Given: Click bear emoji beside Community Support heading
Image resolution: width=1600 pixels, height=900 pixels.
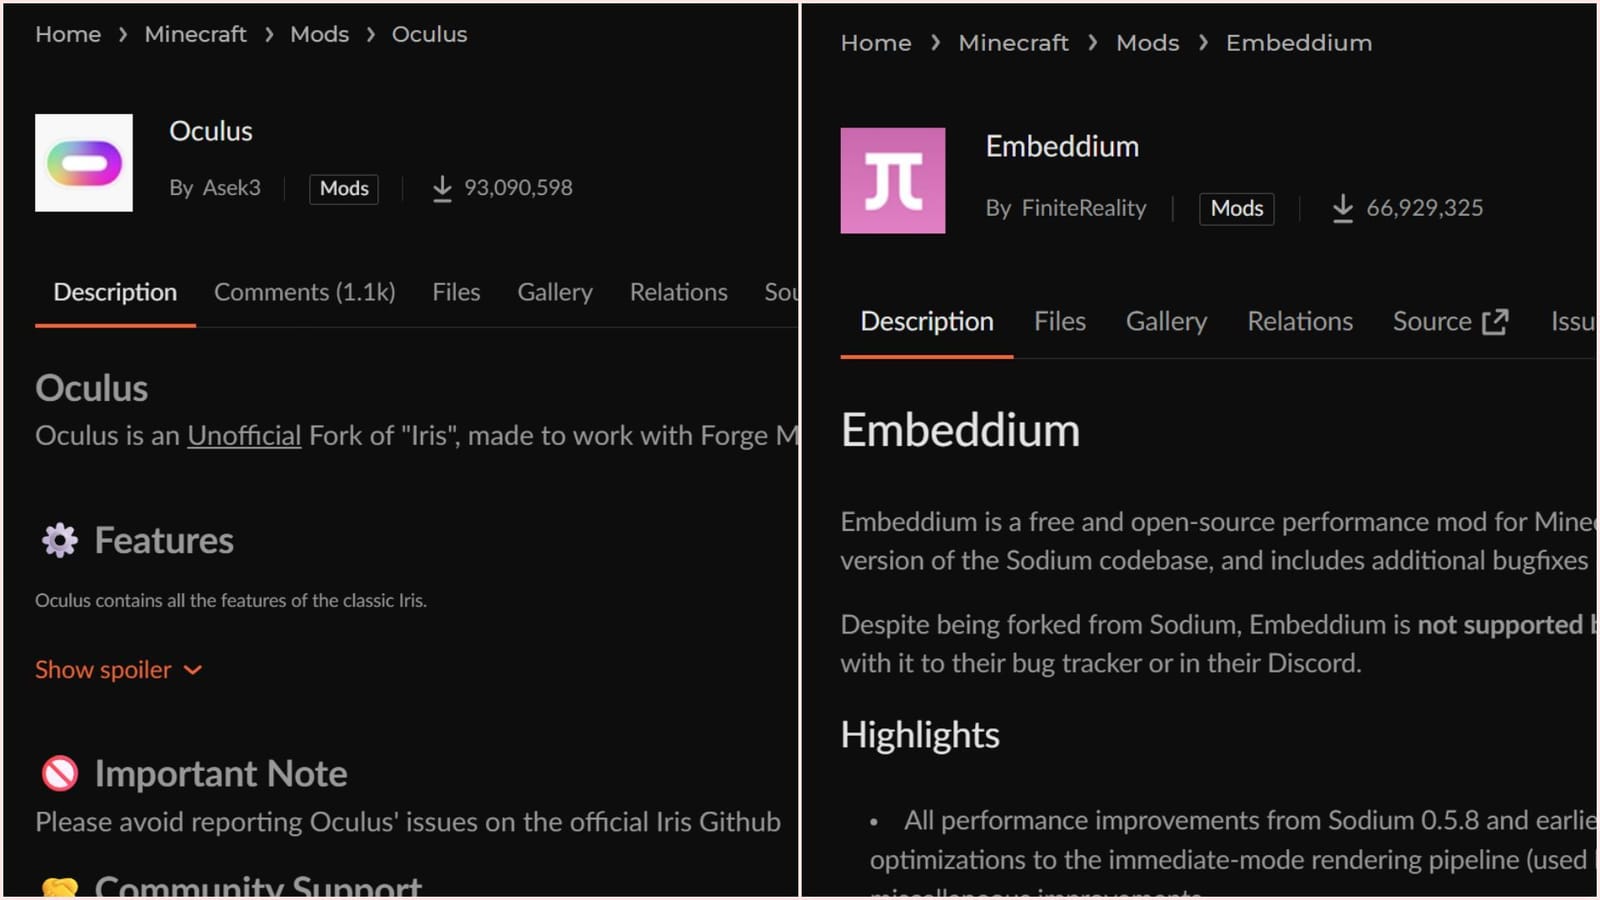Looking at the screenshot, I should coord(58,885).
